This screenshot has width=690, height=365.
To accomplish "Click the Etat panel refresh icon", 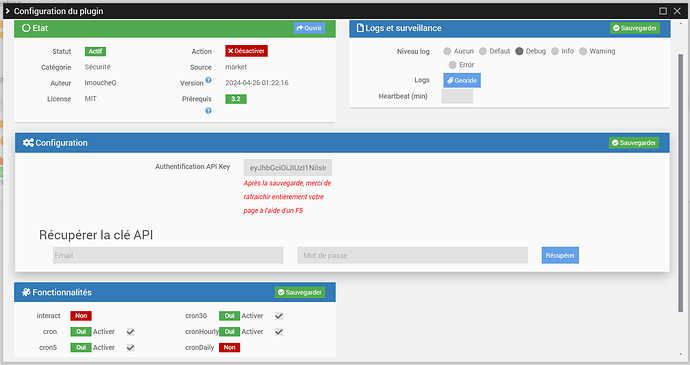I will (26, 28).
